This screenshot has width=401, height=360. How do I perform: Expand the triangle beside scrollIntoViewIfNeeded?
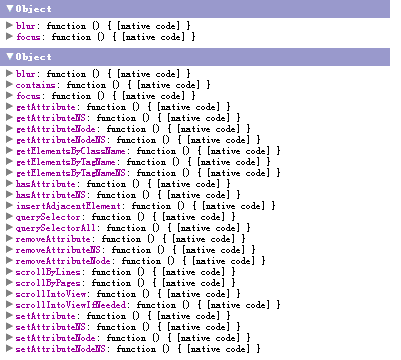(9, 304)
